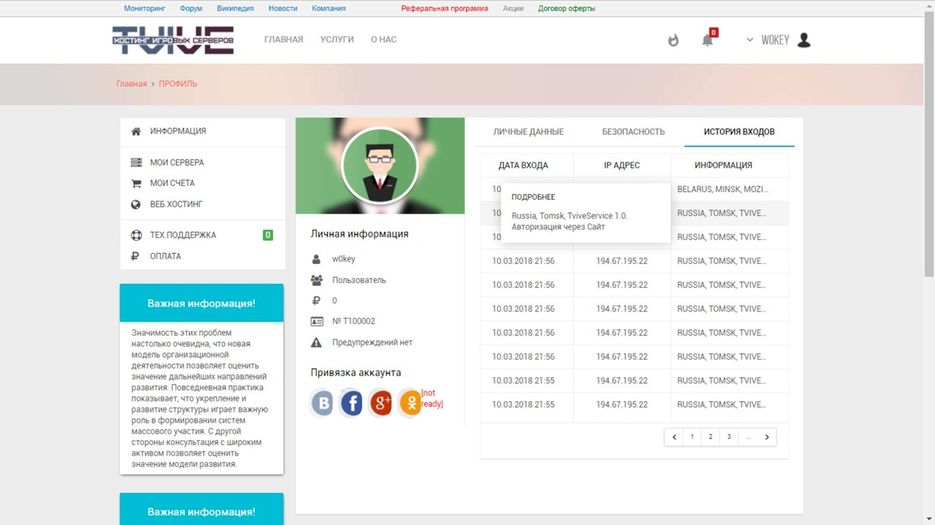Click the Google Plus account icon

381,403
